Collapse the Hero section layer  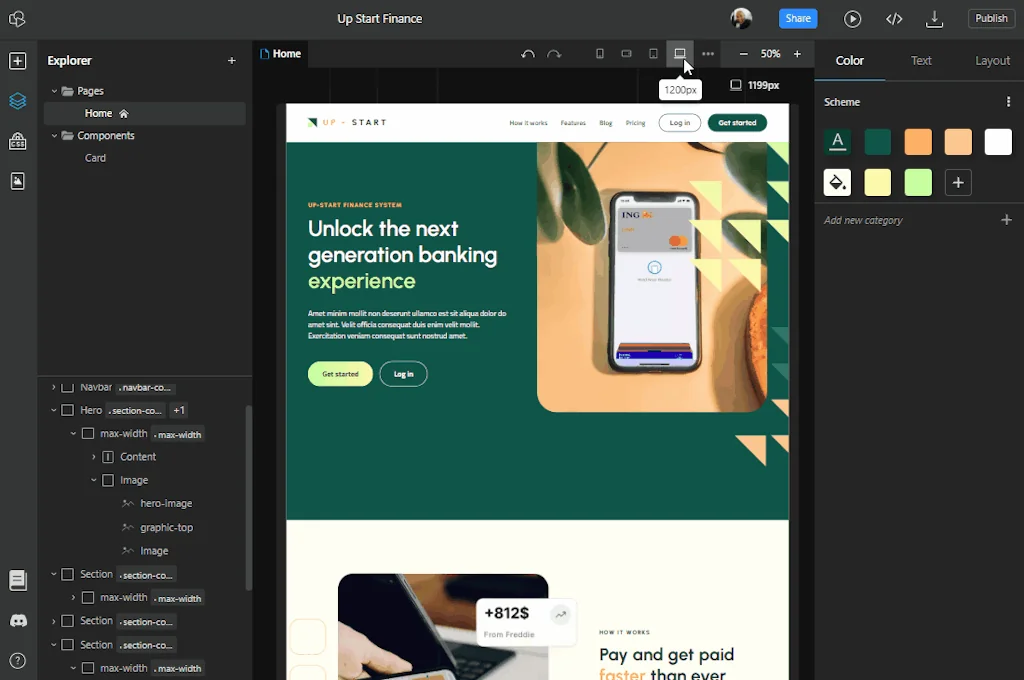[x=54, y=410]
